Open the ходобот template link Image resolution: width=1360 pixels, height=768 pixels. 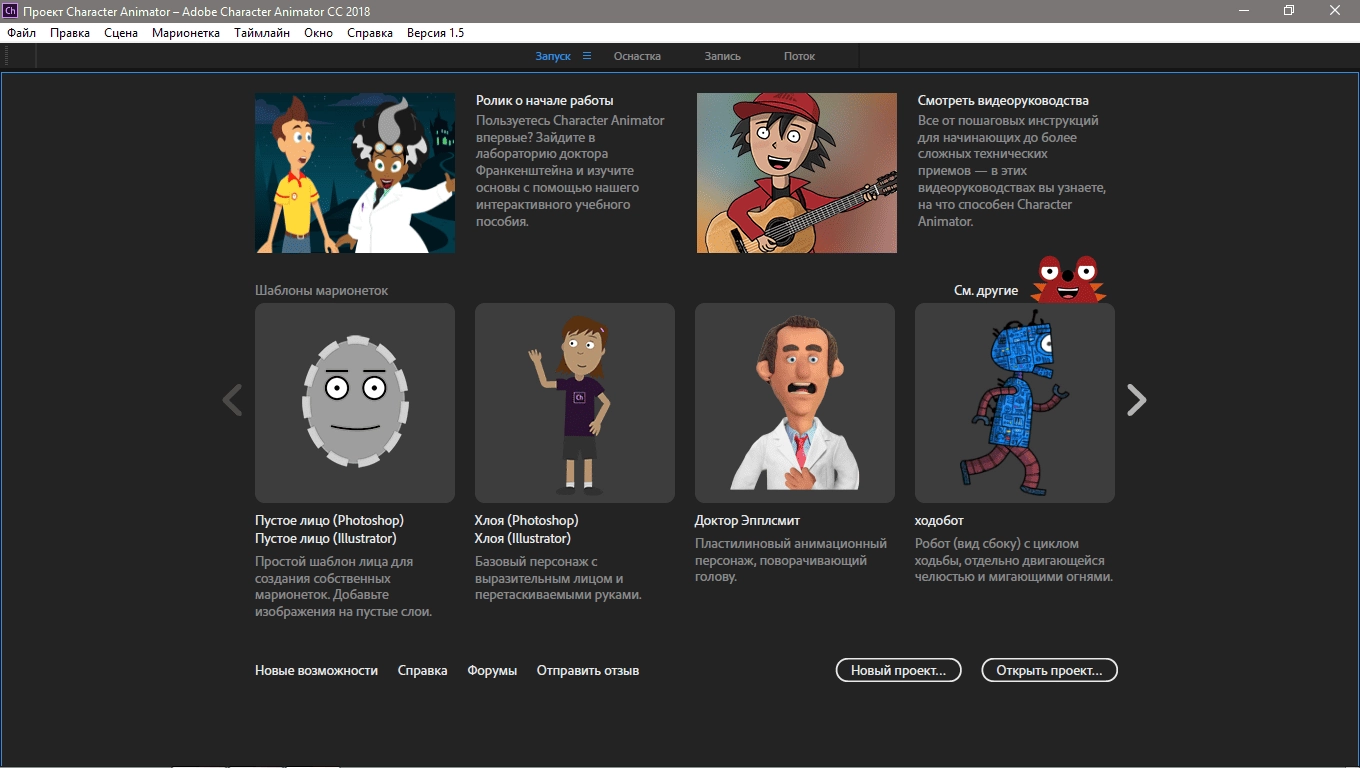coord(939,520)
